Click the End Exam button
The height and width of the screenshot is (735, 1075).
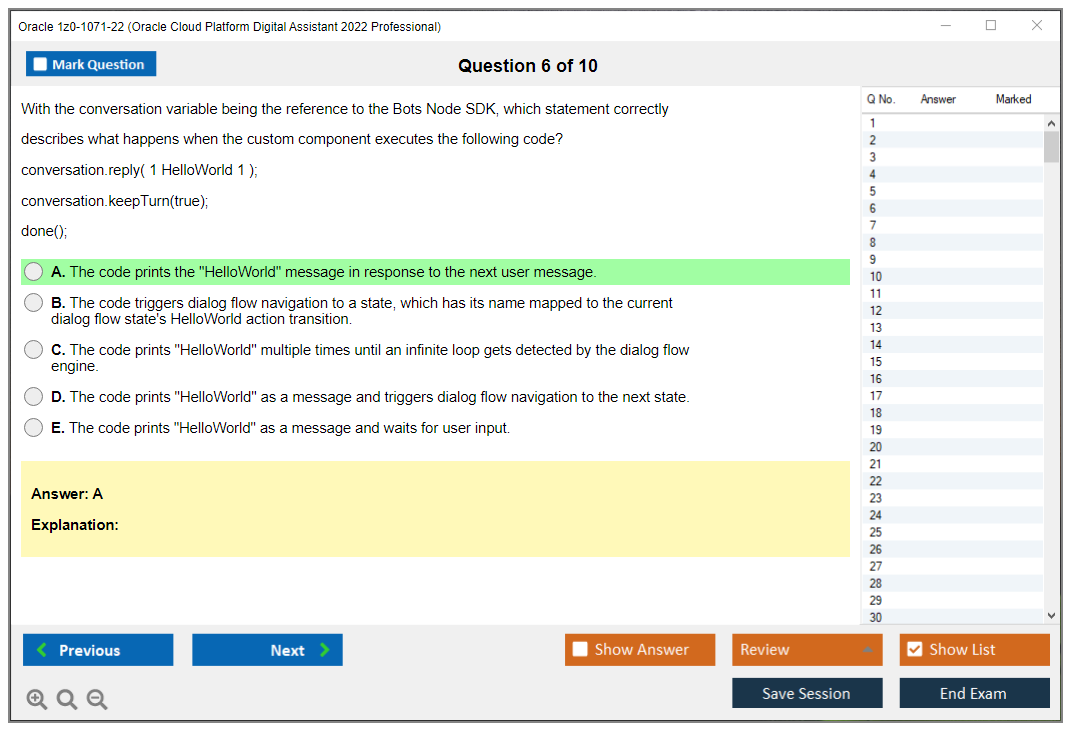pyautogui.click(x=974, y=692)
